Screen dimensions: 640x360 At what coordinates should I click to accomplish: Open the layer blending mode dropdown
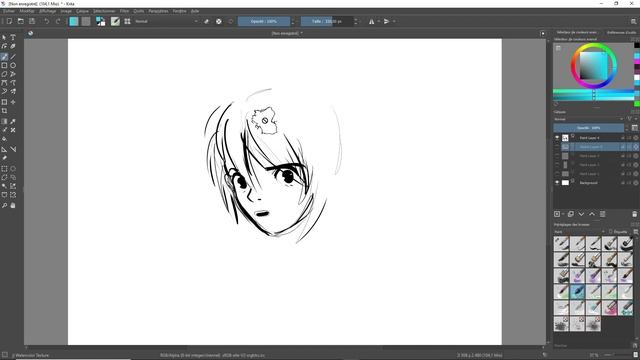(589, 119)
